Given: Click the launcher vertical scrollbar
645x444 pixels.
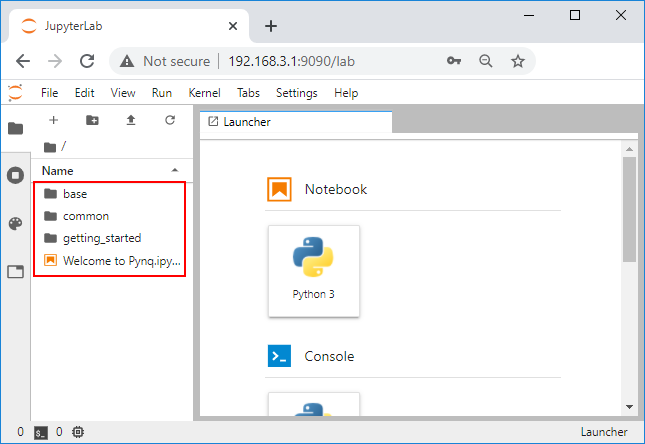Looking at the screenshot, I should pyautogui.click(x=629, y=210).
